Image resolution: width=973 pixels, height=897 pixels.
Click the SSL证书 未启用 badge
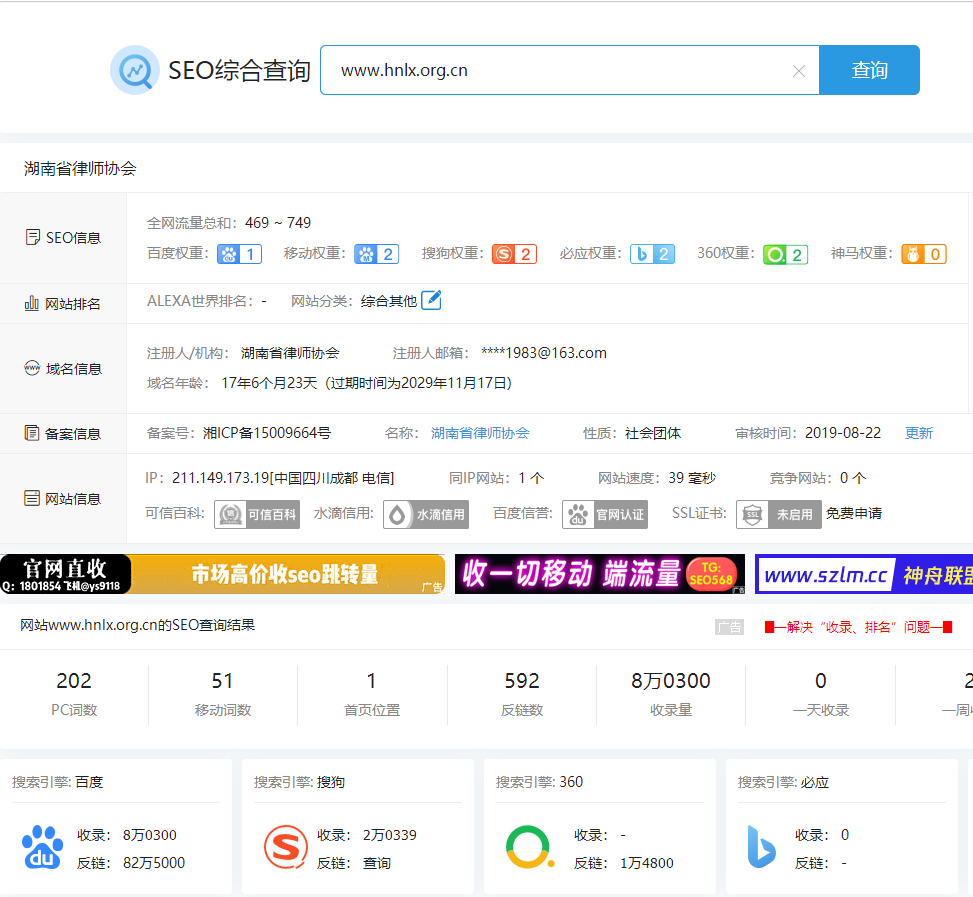point(779,514)
